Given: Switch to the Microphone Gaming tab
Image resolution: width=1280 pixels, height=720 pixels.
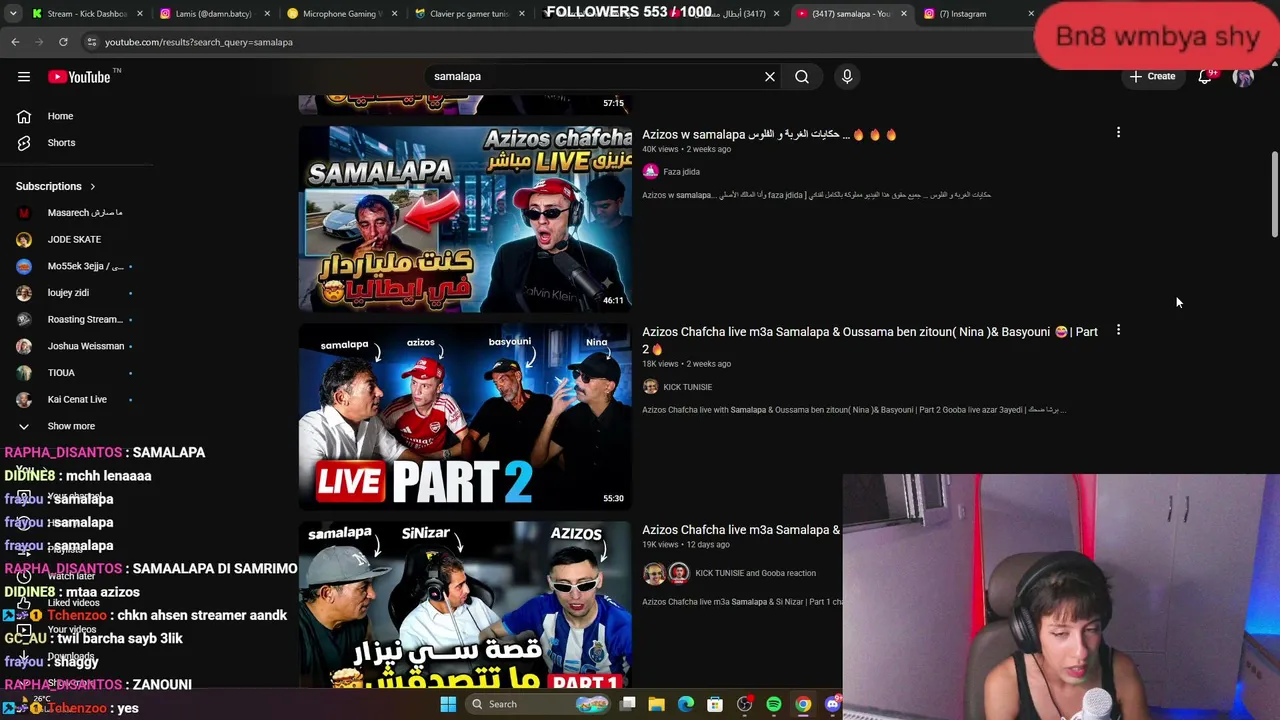Looking at the screenshot, I should pyautogui.click(x=340, y=14).
